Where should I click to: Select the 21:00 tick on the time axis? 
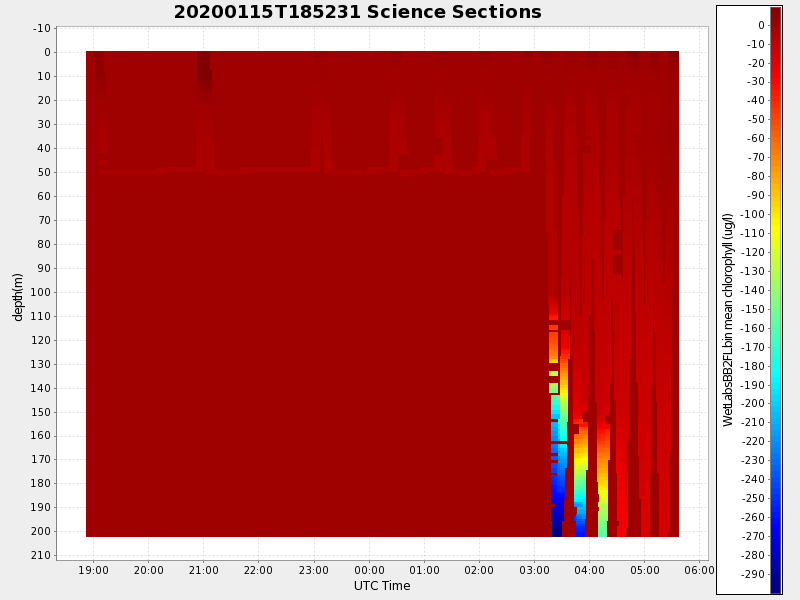coord(203,570)
